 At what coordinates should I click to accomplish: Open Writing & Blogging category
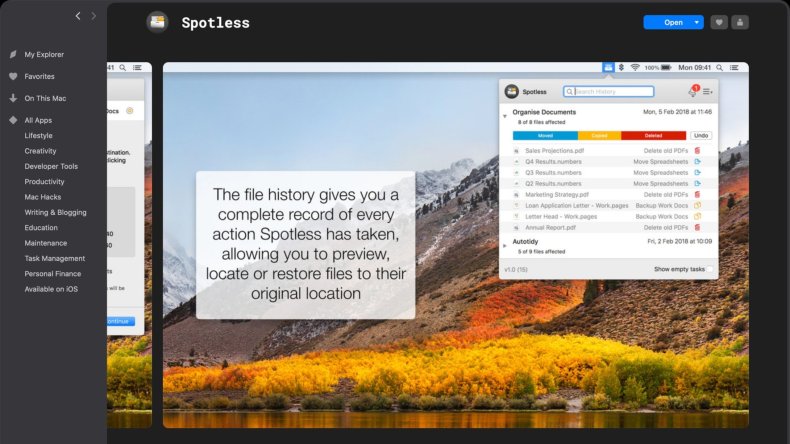(x=55, y=212)
